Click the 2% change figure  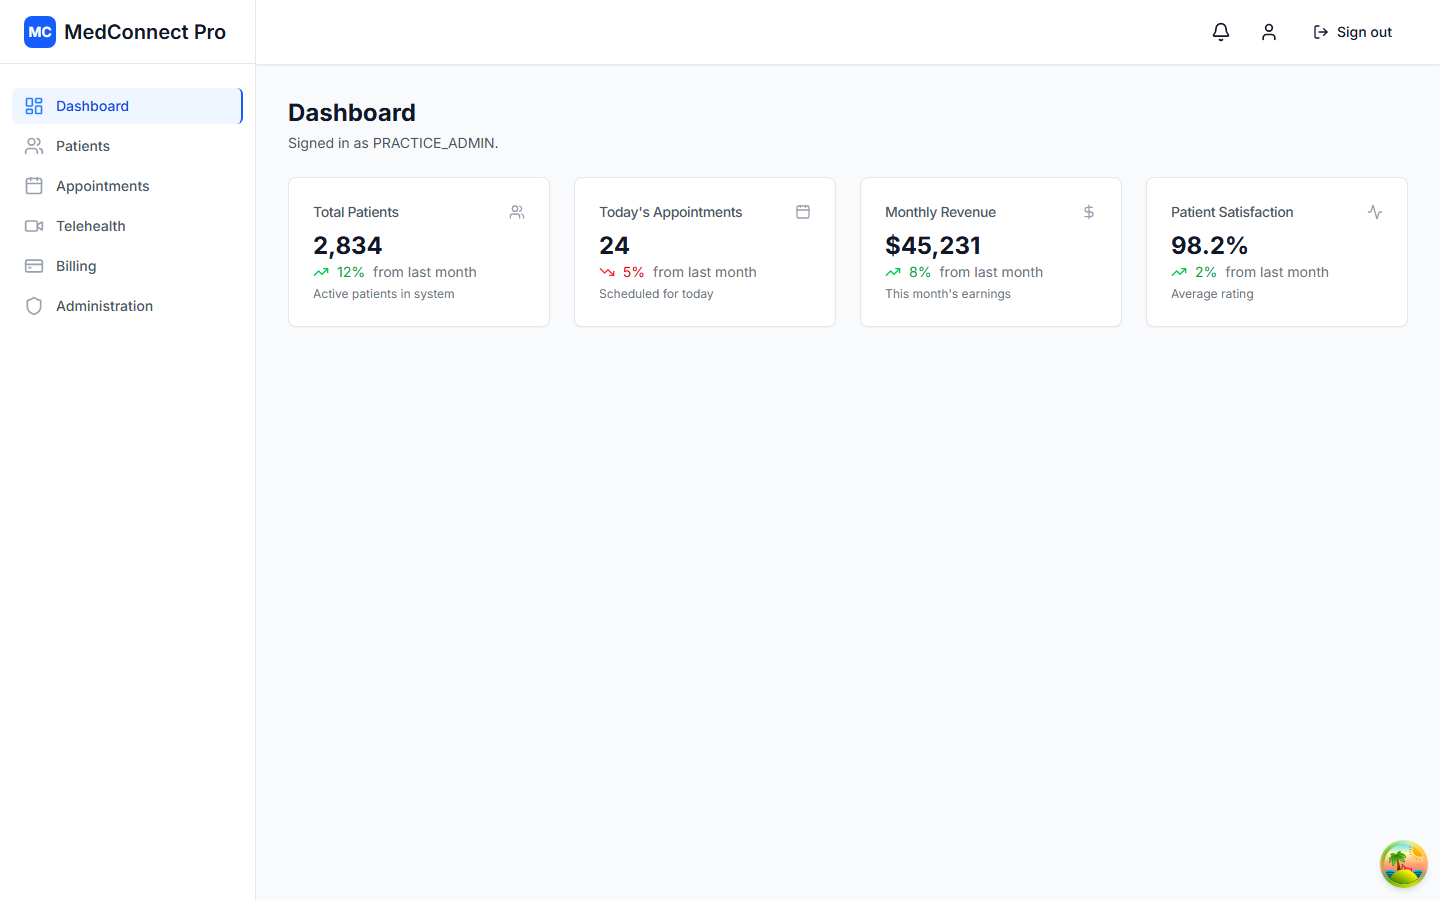click(x=1206, y=272)
